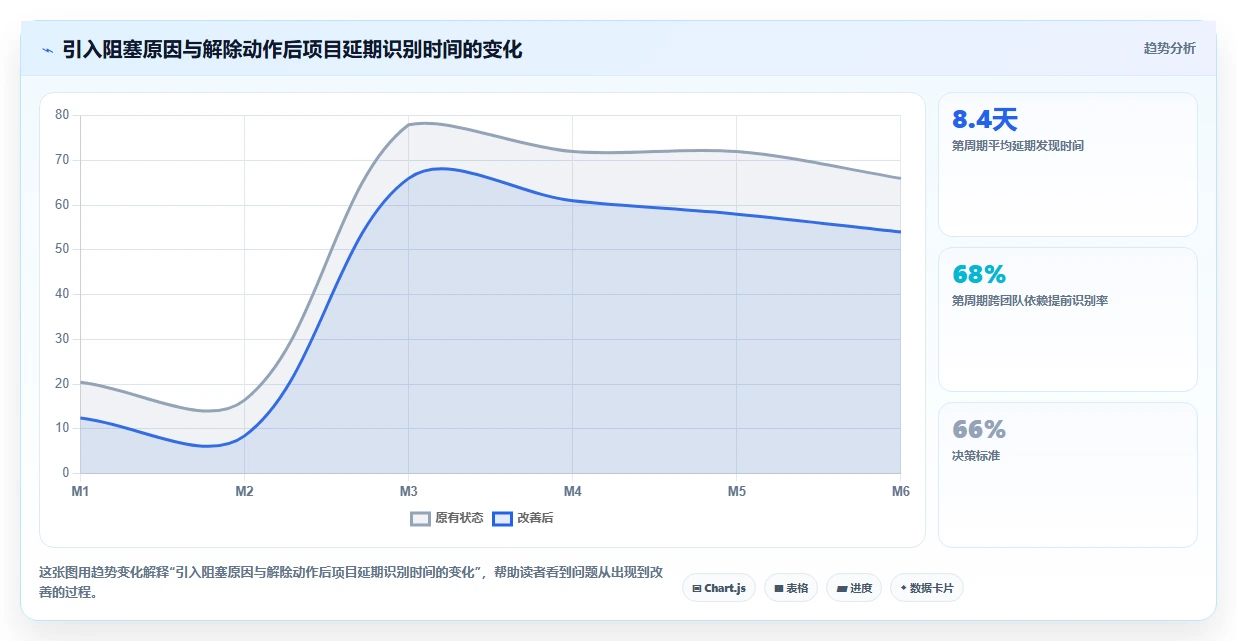Click the blue line point at M4
The image size is (1237, 641).
(x=572, y=200)
